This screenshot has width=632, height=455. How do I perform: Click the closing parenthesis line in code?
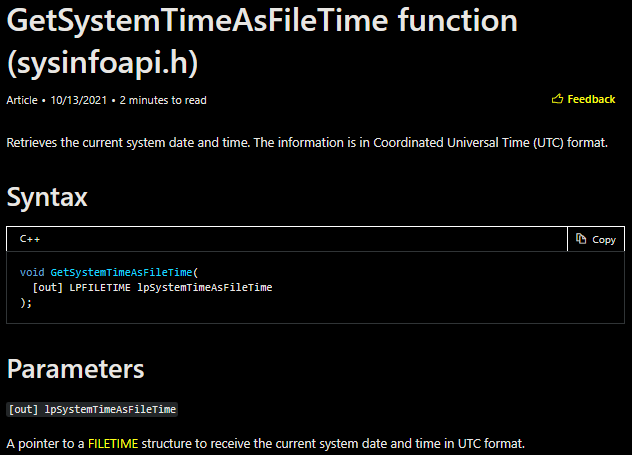[26, 302]
